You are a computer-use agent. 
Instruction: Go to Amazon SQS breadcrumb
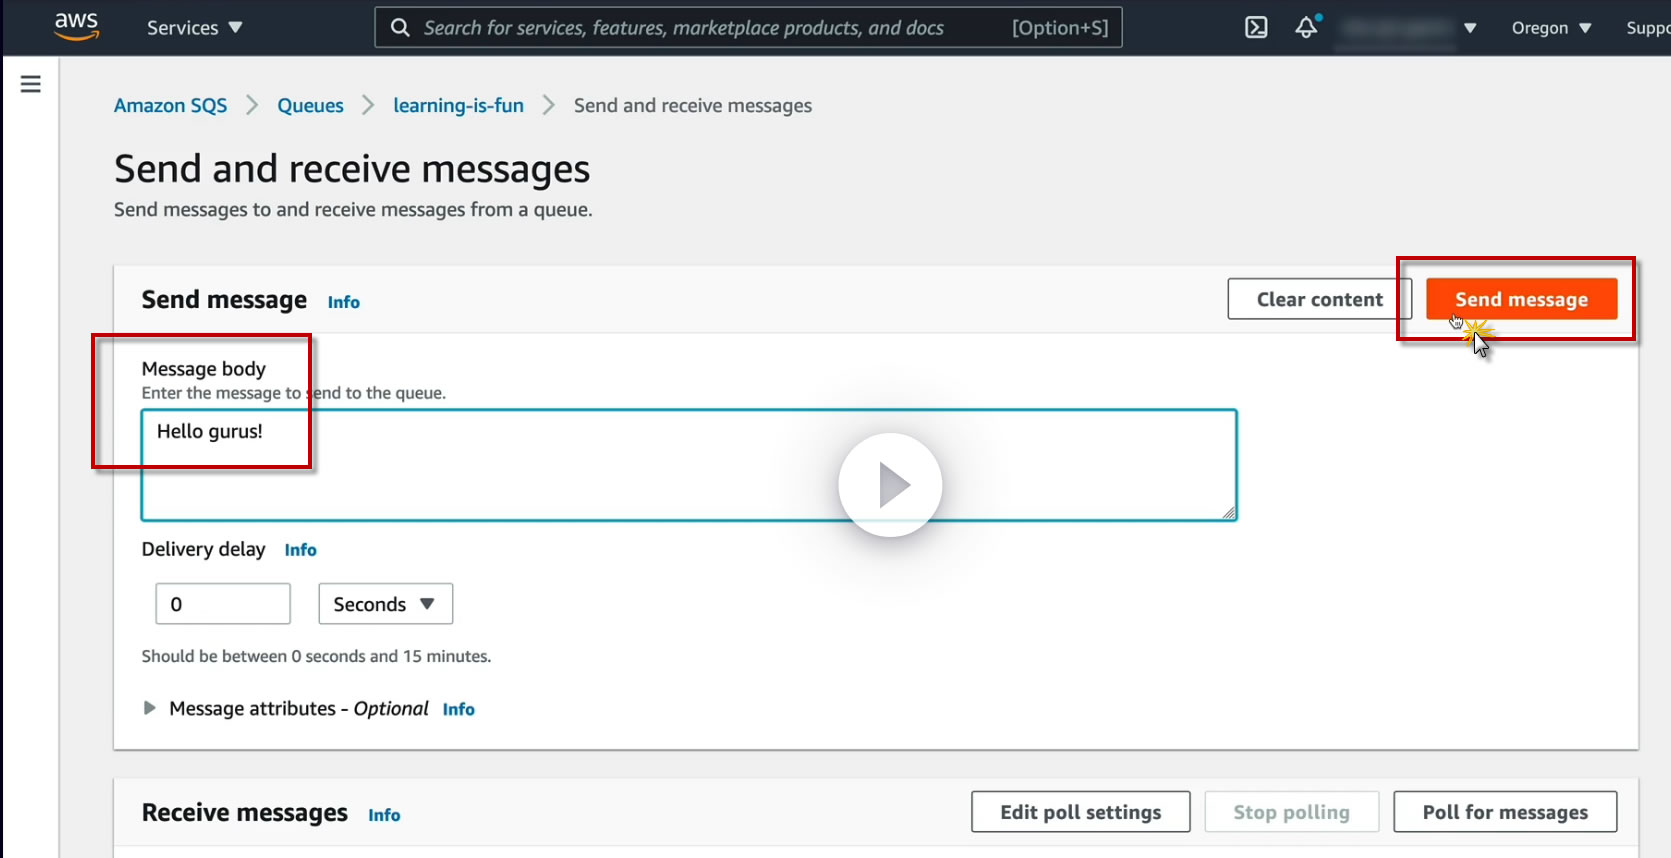coord(170,106)
